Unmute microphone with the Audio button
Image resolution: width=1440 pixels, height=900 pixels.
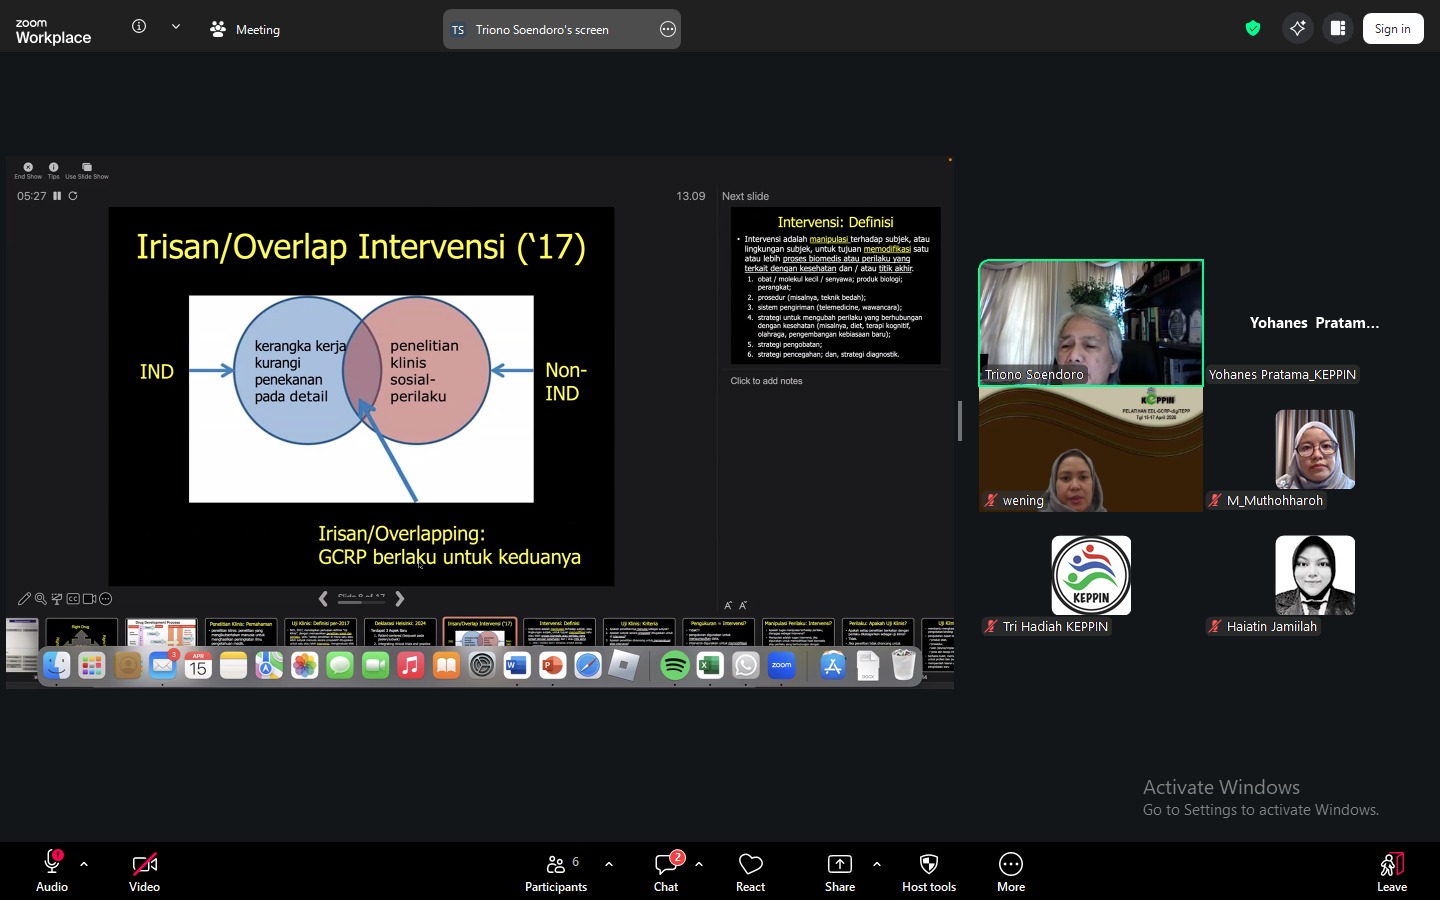pyautogui.click(x=52, y=871)
